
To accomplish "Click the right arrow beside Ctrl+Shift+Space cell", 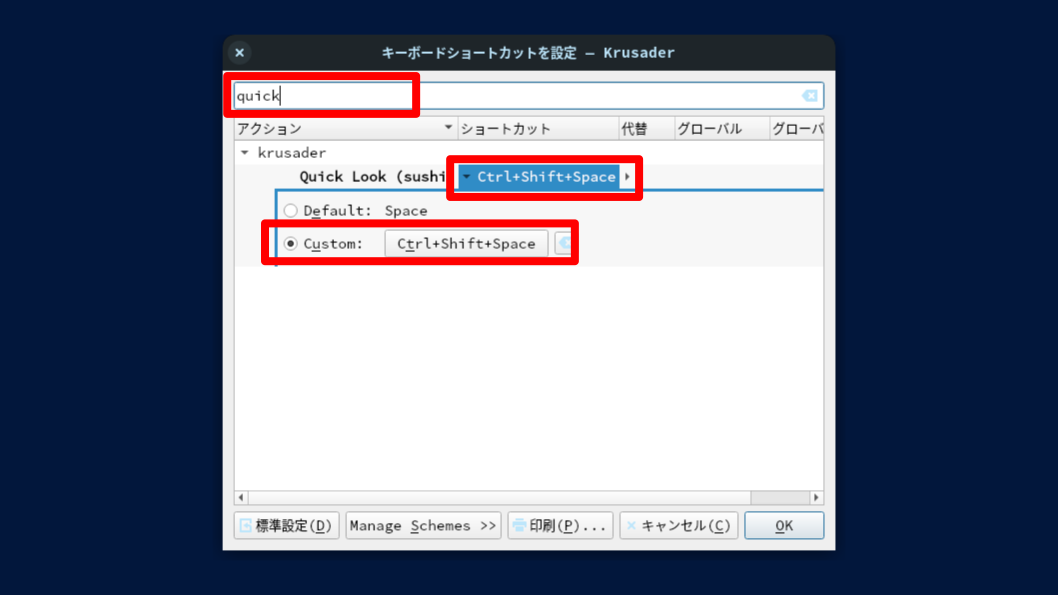I will pos(627,177).
